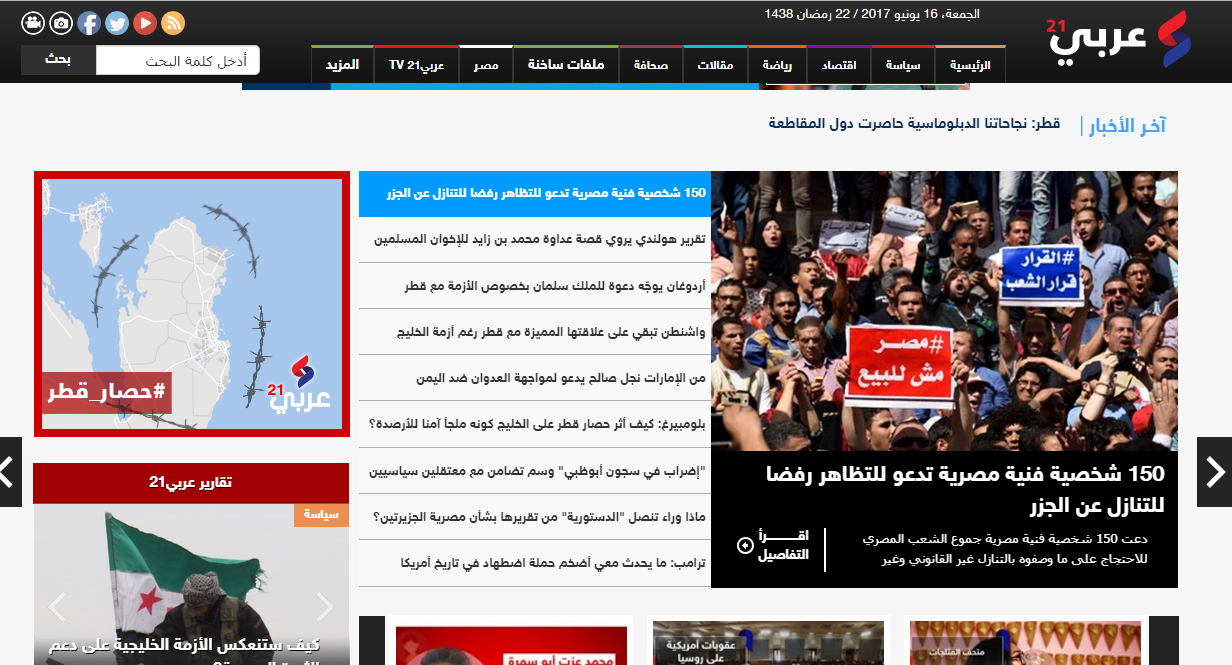Screen dimensions: 1232x665
Task: Click the search keyword input field
Action: [x=177, y=61]
